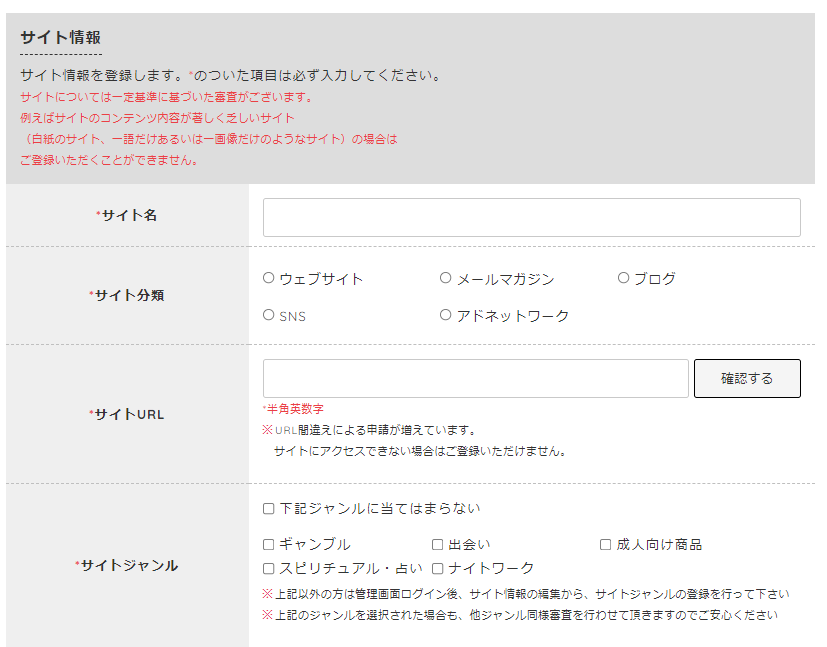This screenshot has height=647, width=827.
Task: Toggle the スピリチュアル・占い checkbox
Action: (268, 568)
